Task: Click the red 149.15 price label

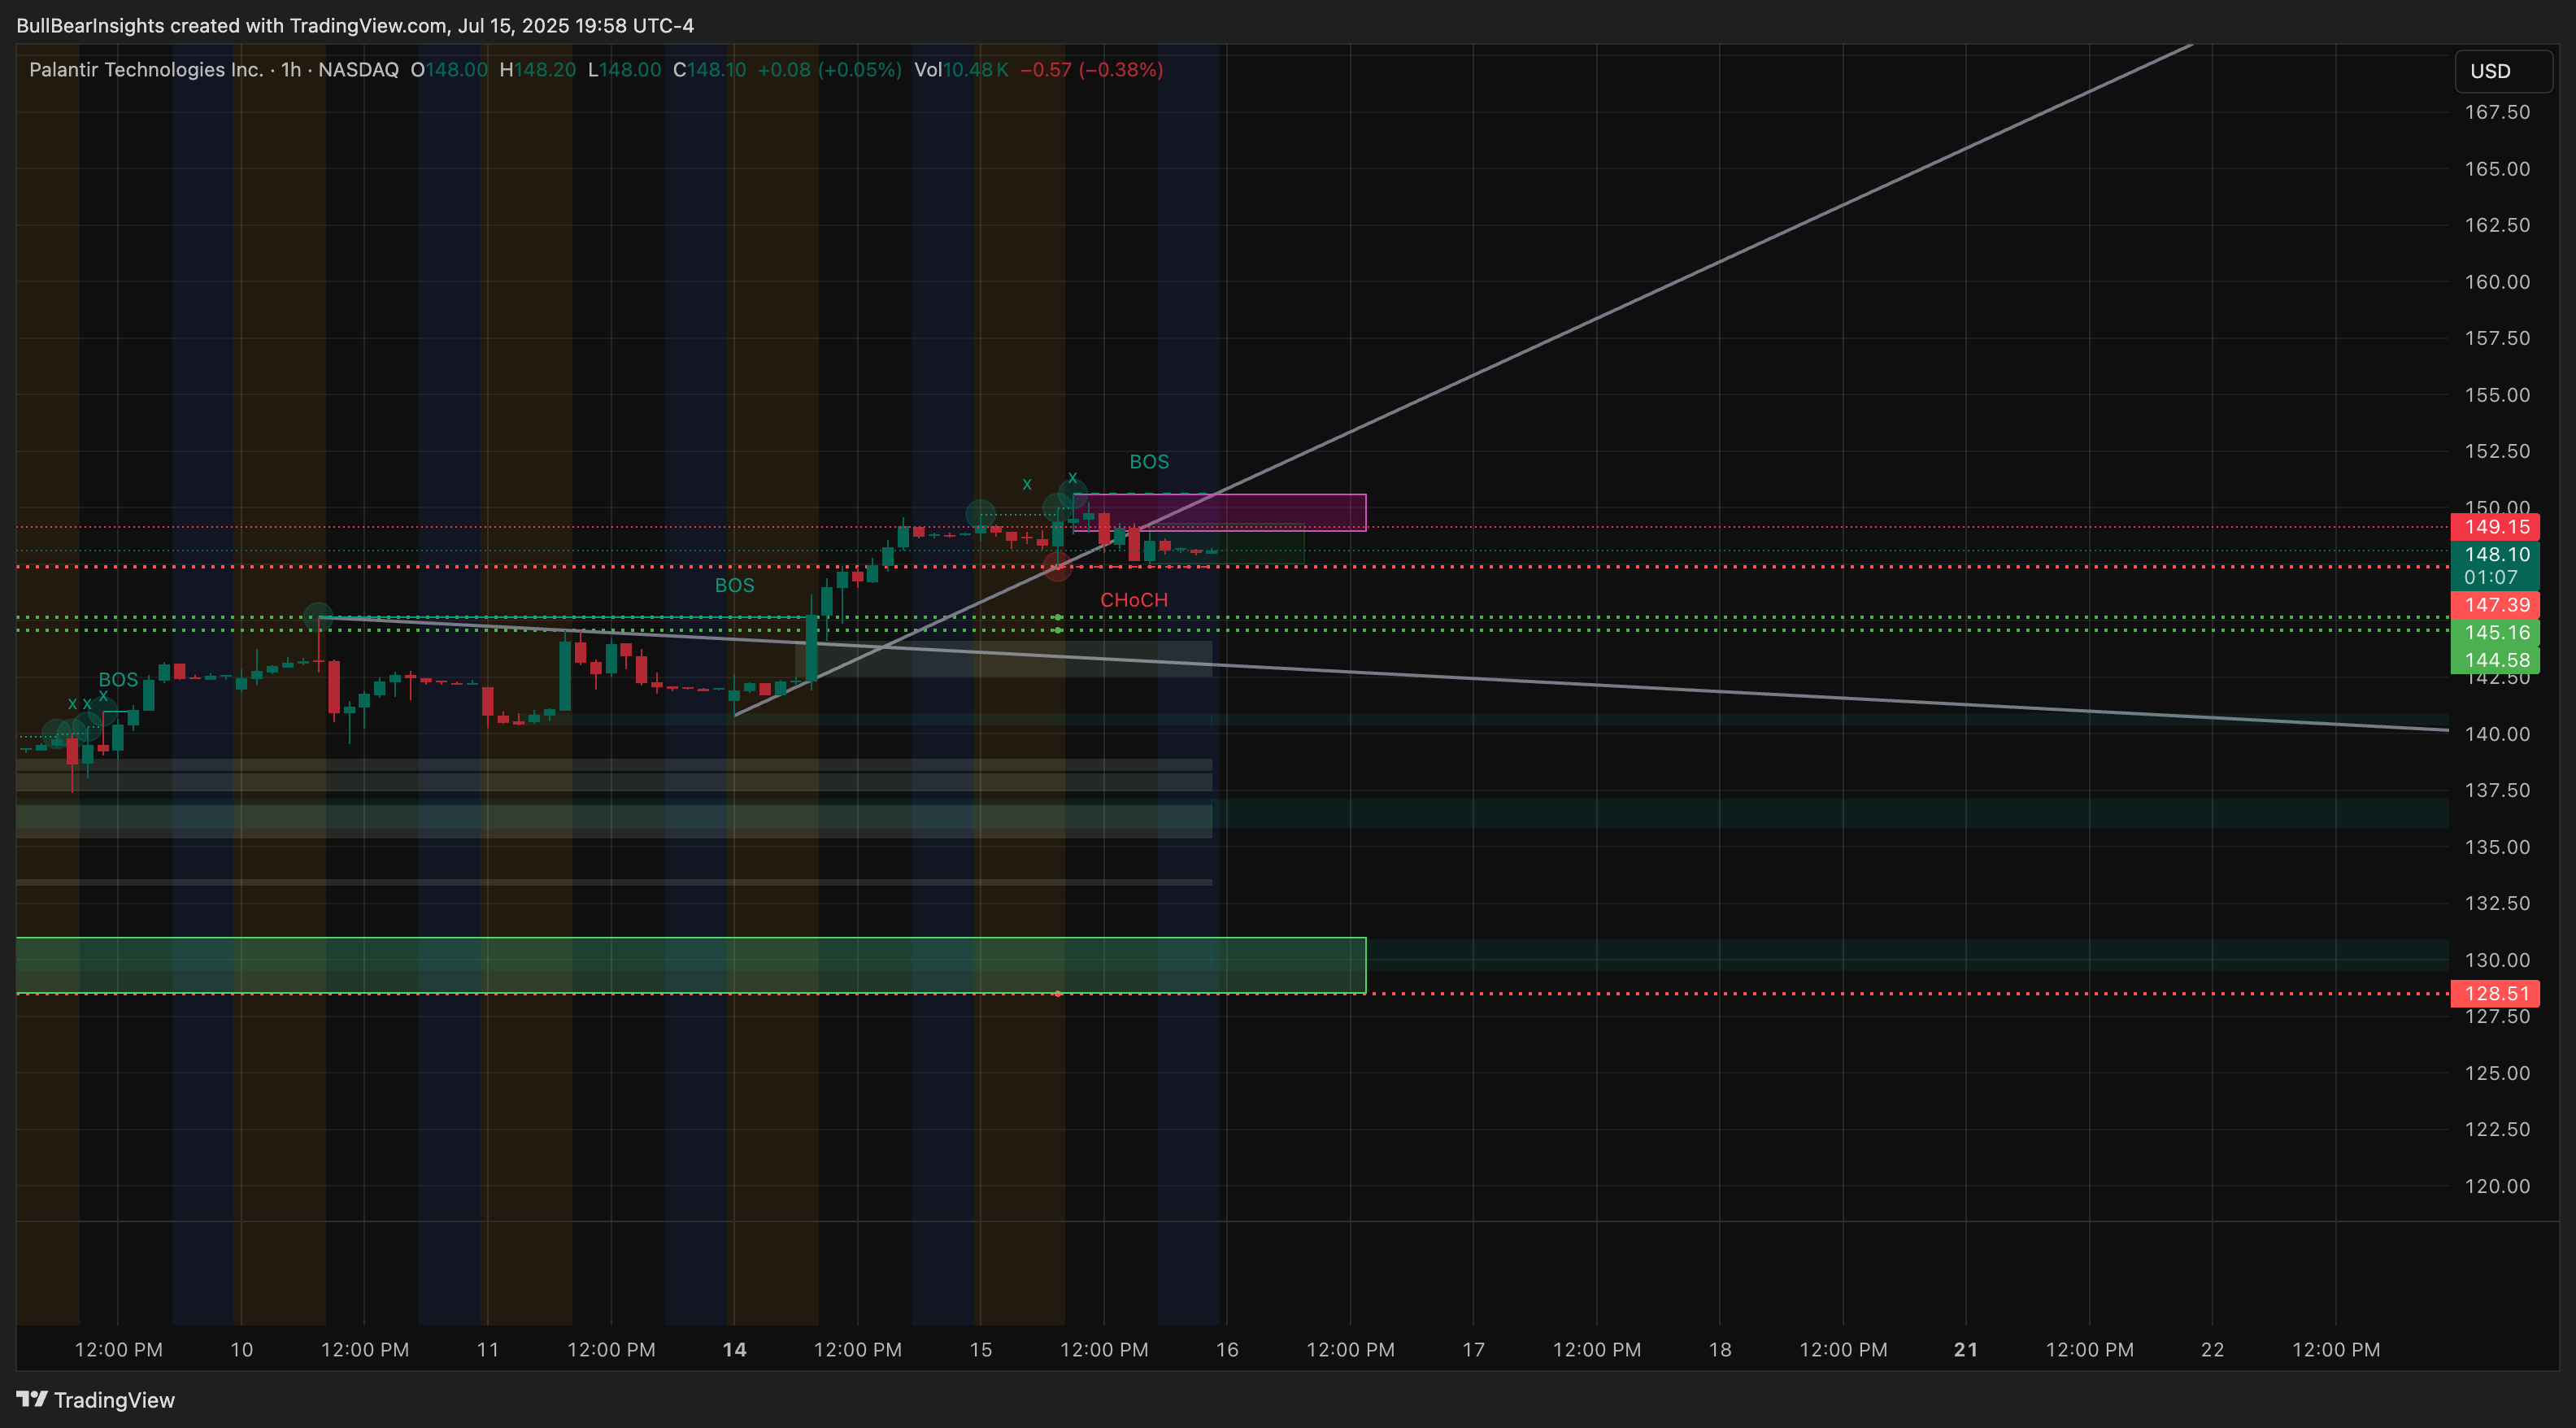Action: coord(2495,527)
